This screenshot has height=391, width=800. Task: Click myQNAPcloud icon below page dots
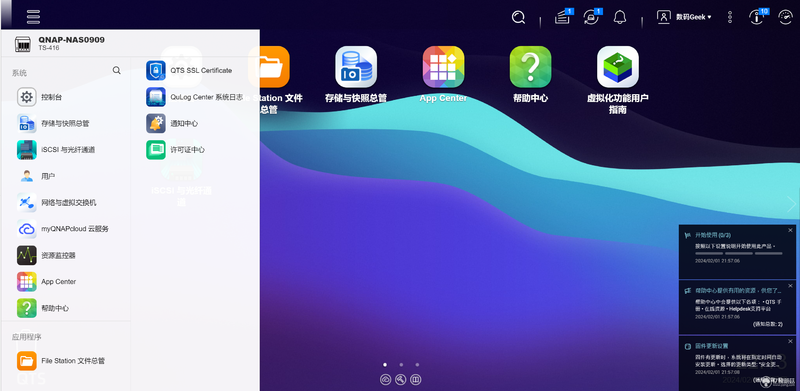pos(386,380)
